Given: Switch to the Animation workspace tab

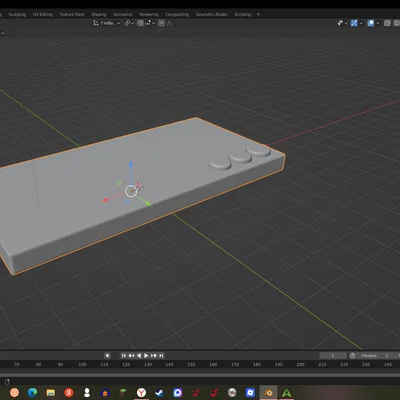Looking at the screenshot, I should 123,14.
